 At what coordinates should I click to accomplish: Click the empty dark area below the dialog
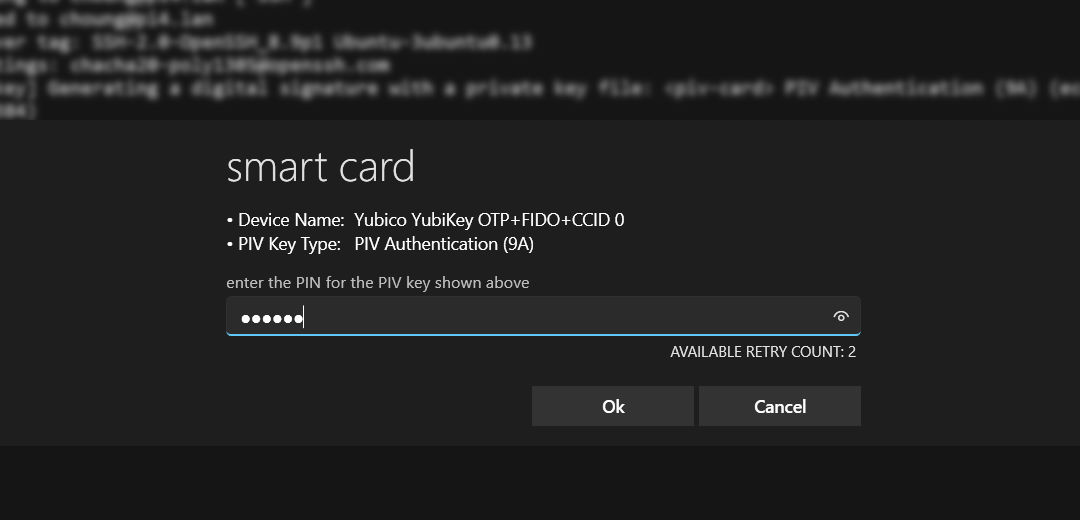point(540,483)
